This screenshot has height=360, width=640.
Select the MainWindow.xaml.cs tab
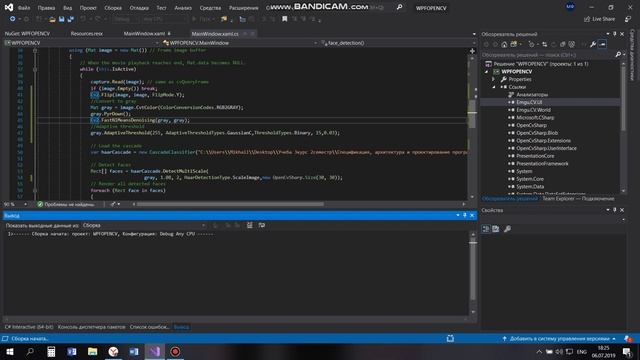pyautogui.click(x=215, y=33)
